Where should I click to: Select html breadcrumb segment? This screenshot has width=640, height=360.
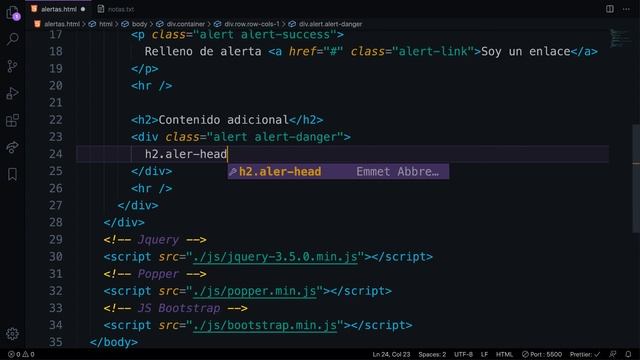[x=106, y=24]
